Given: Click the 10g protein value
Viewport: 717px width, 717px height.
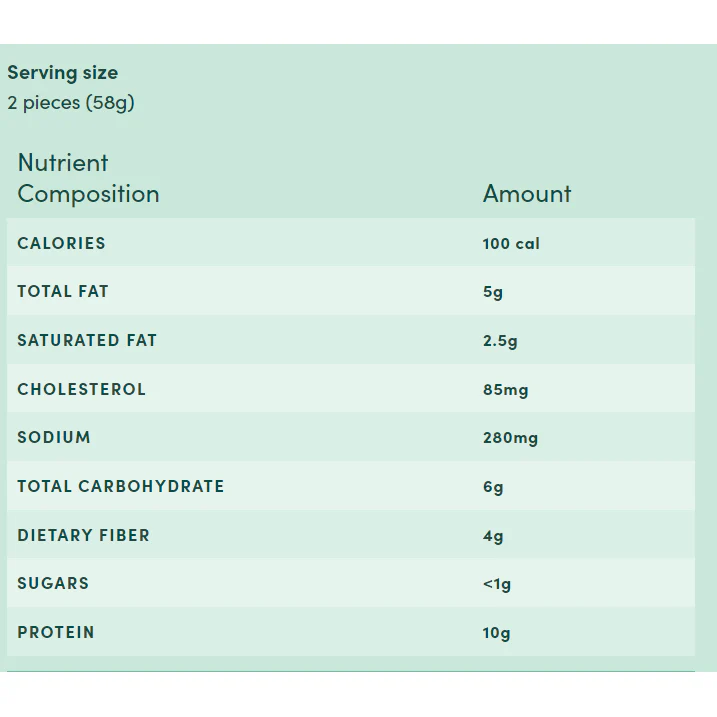Looking at the screenshot, I should pos(496,633).
